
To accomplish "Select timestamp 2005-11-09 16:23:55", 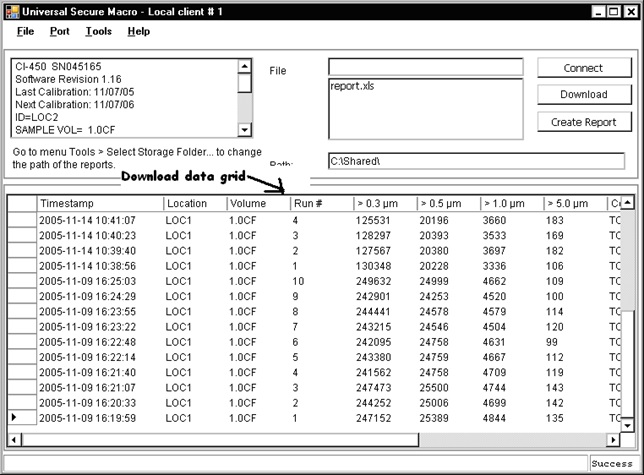I will (x=87, y=312).
